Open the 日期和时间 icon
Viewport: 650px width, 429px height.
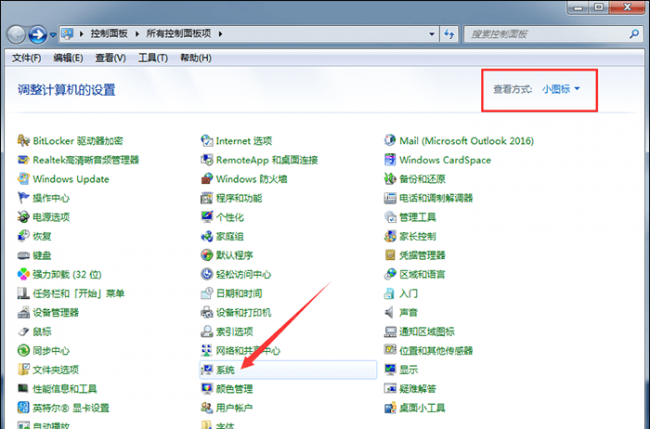point(206,293)
